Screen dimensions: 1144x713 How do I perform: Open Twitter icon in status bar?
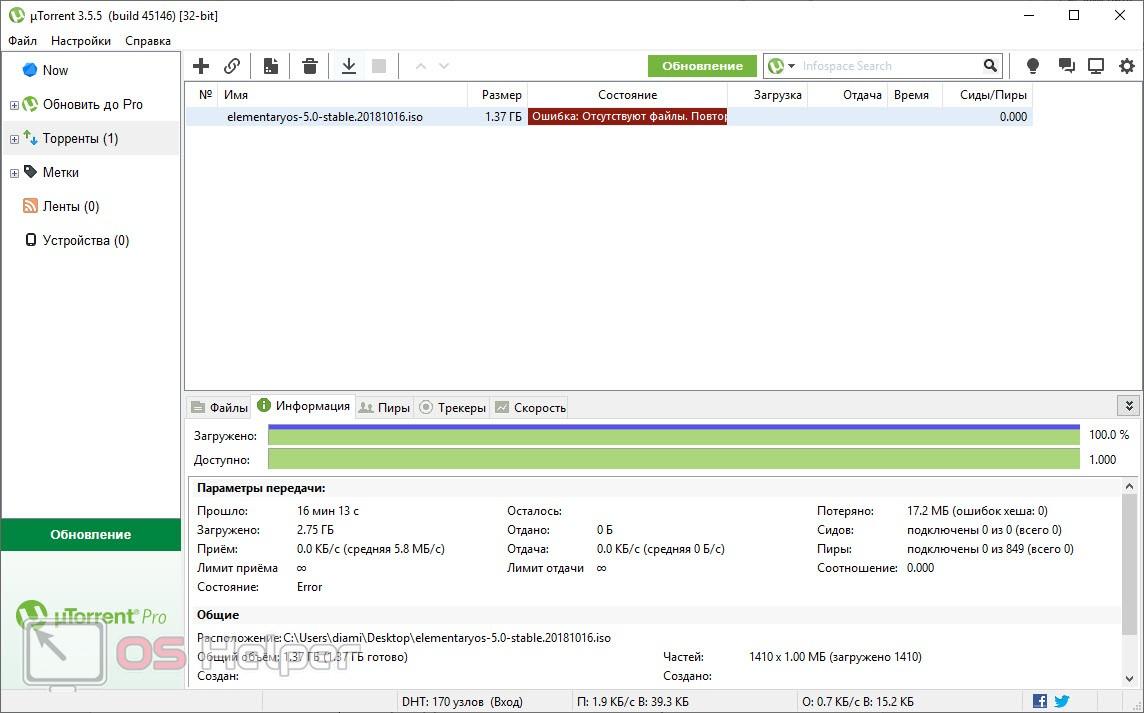coord(1062,701)
